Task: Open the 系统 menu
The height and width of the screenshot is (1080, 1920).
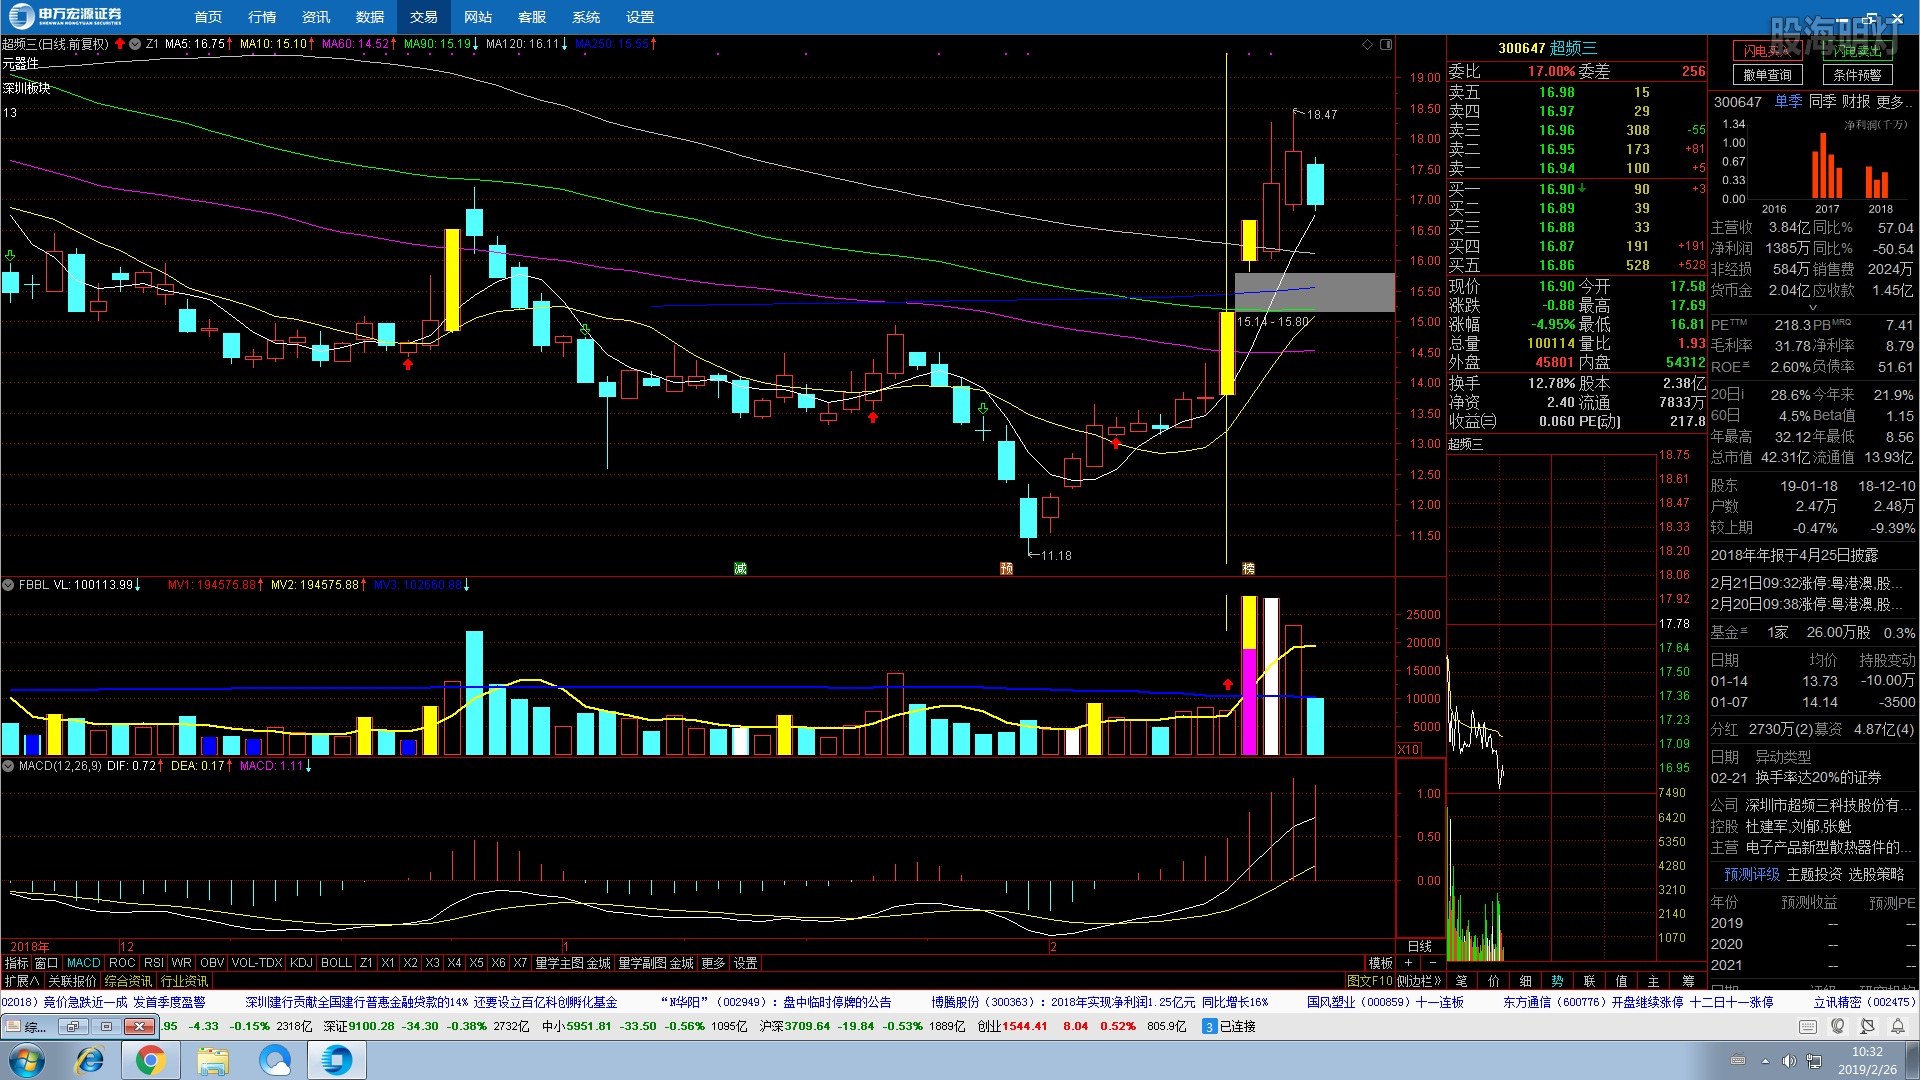Action: [x=586, y=17]
